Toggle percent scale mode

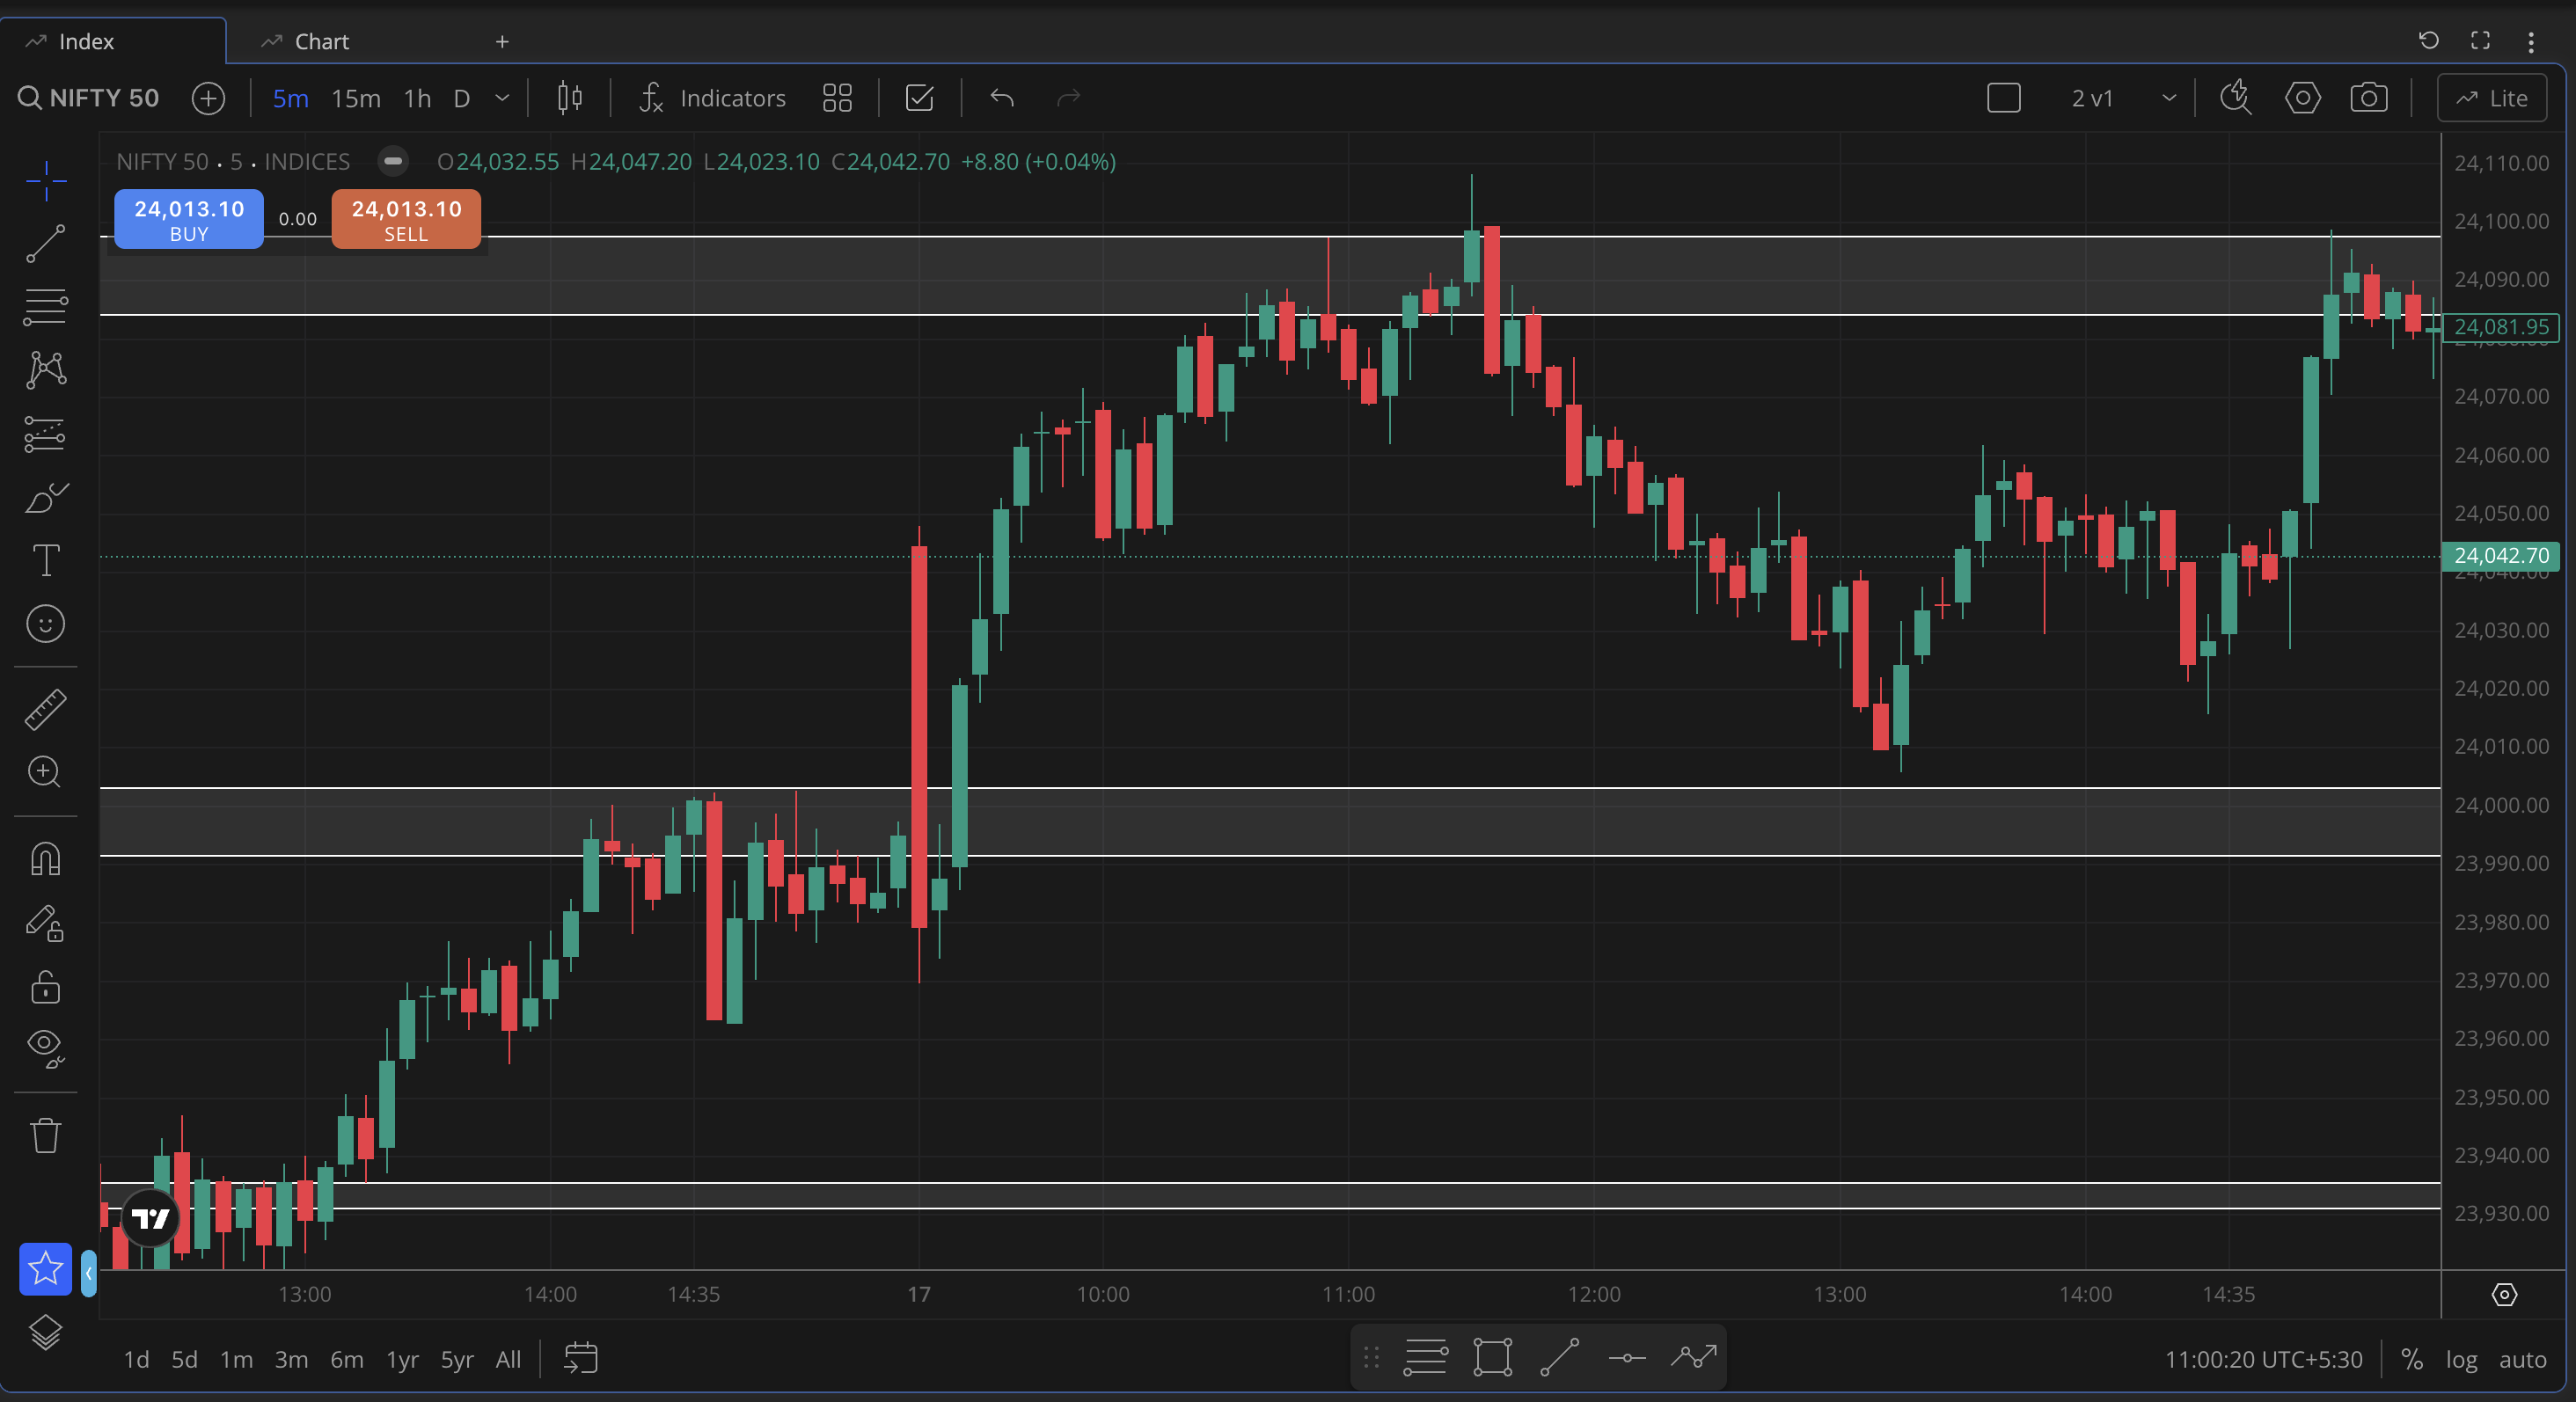(x=2412, y=1359)
